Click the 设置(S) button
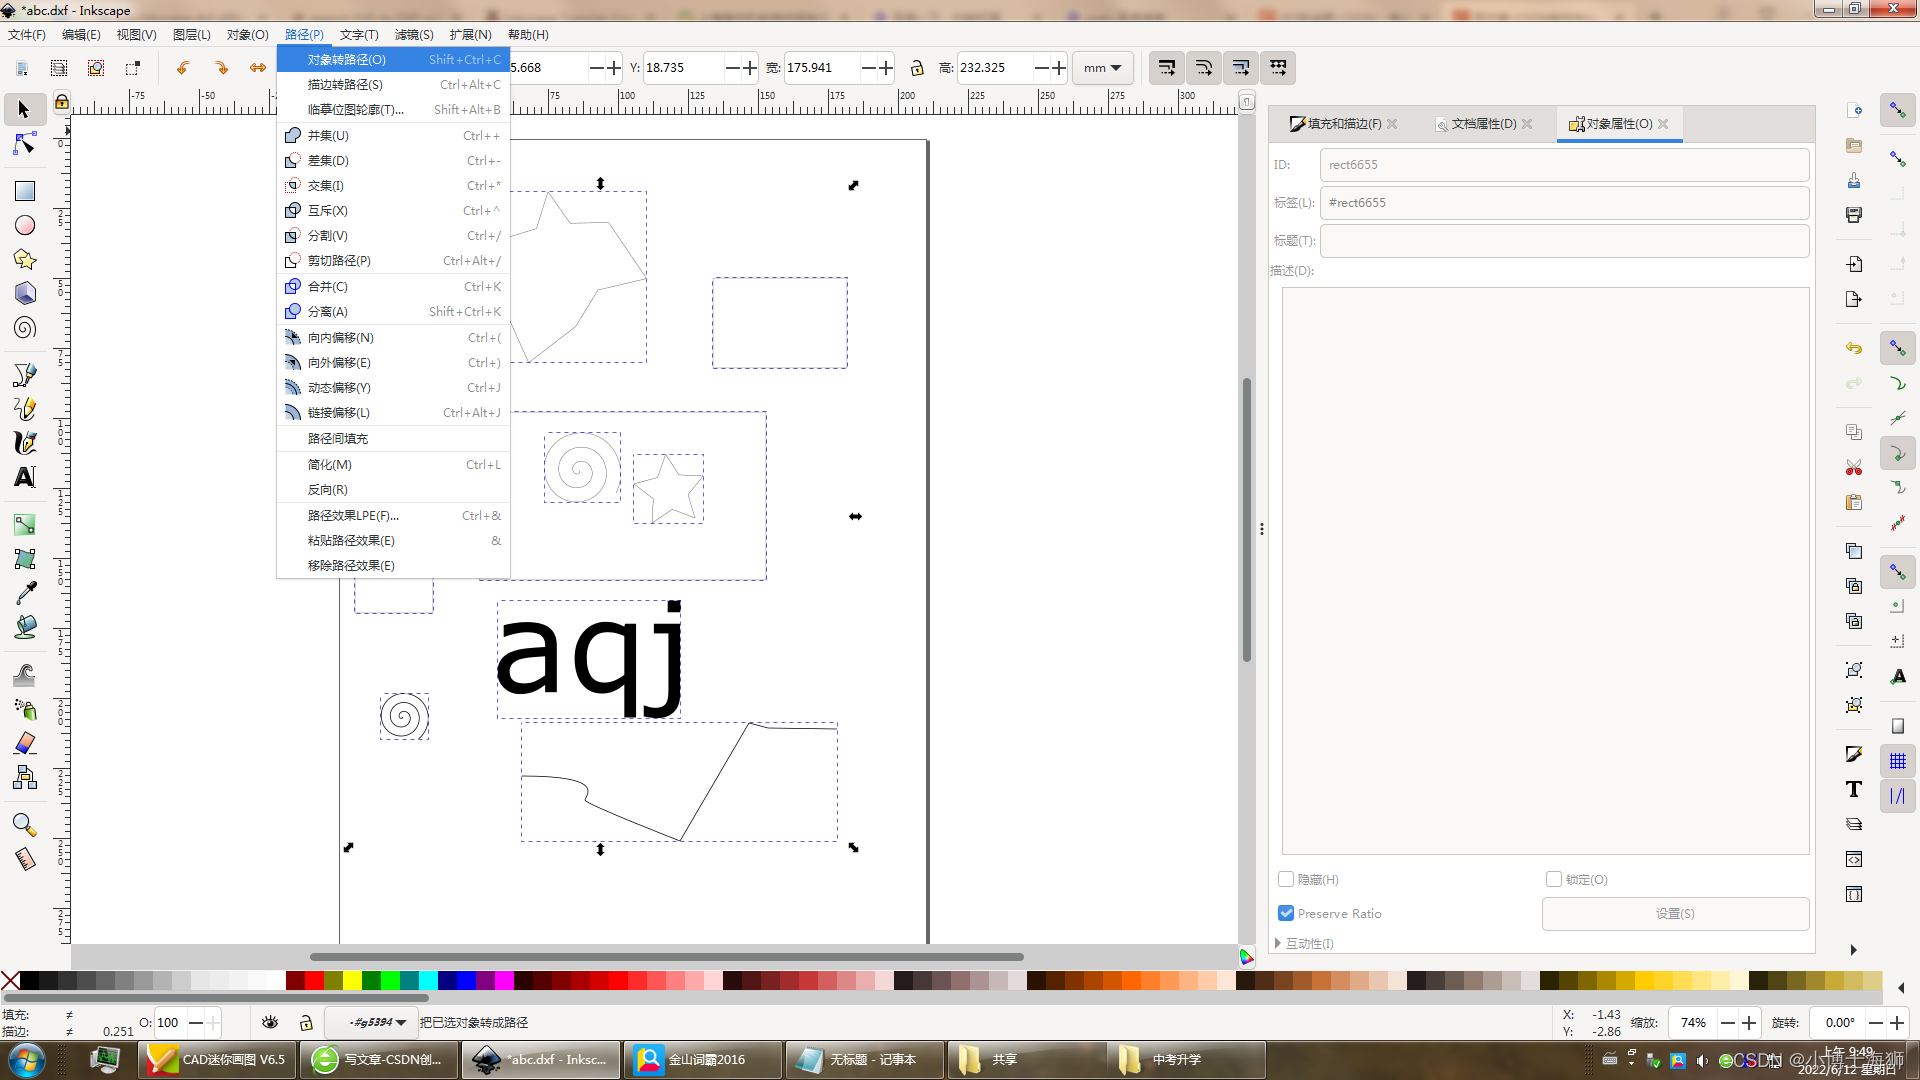This screenshot has width=1920, height=1080. 1675,913
